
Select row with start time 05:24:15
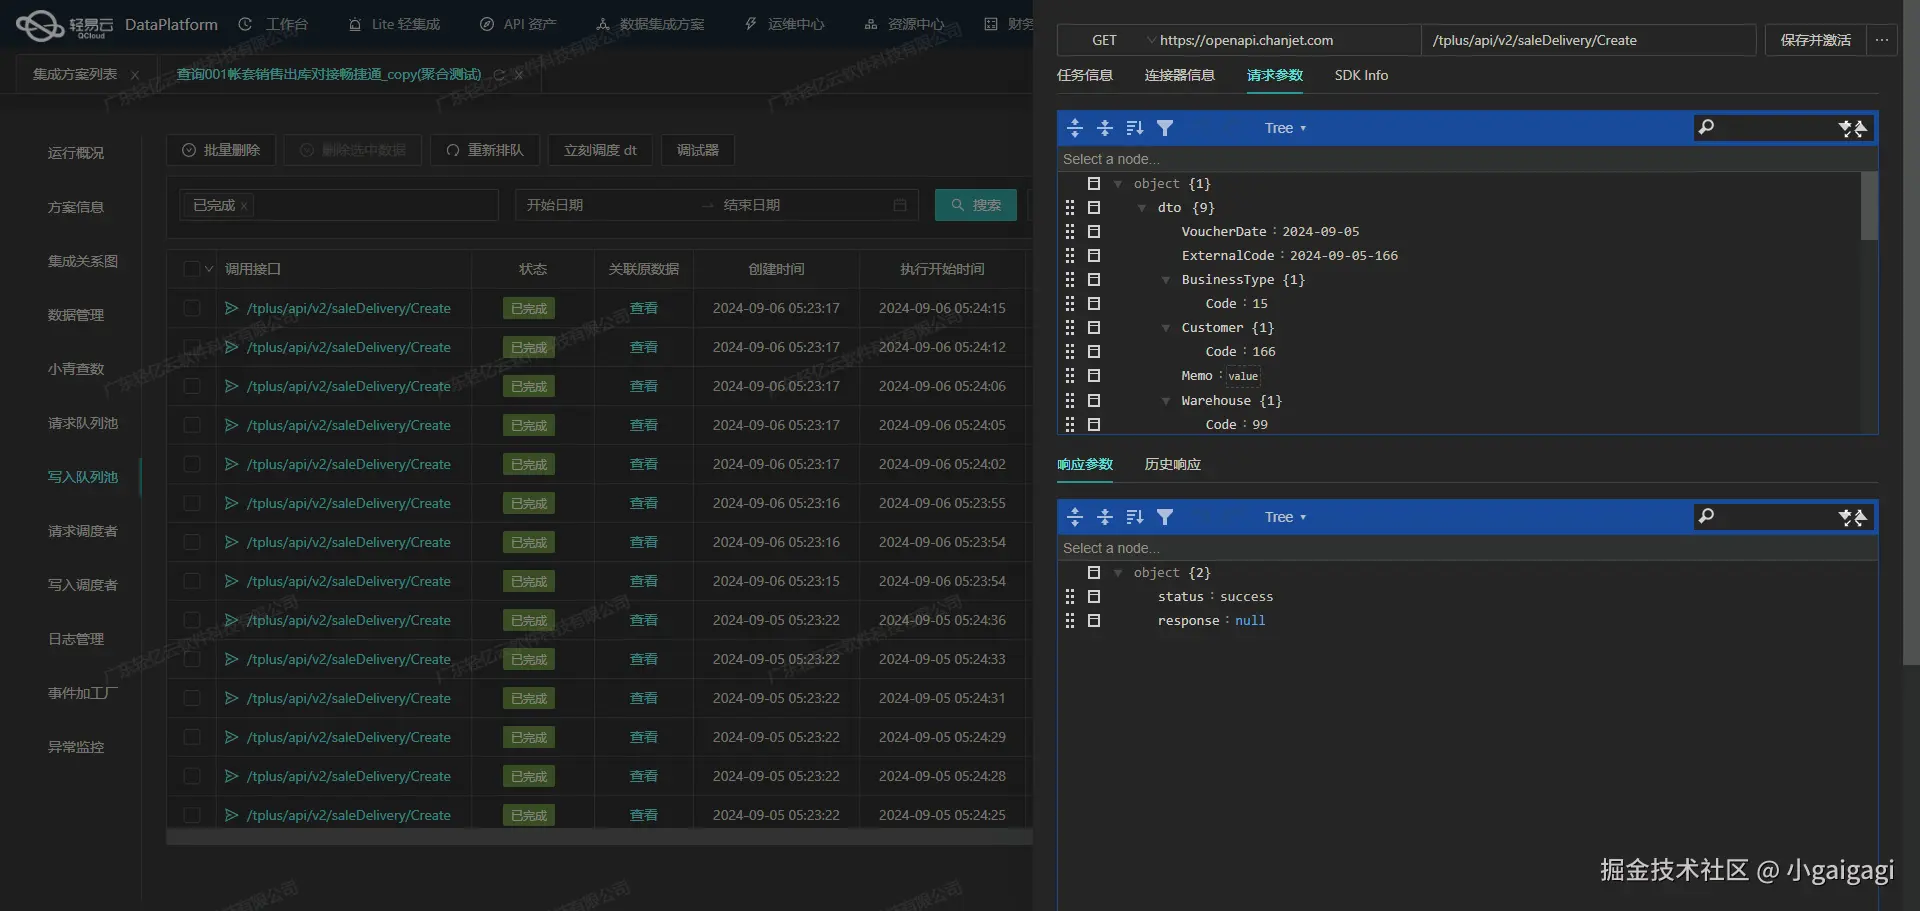pos(192,308)
